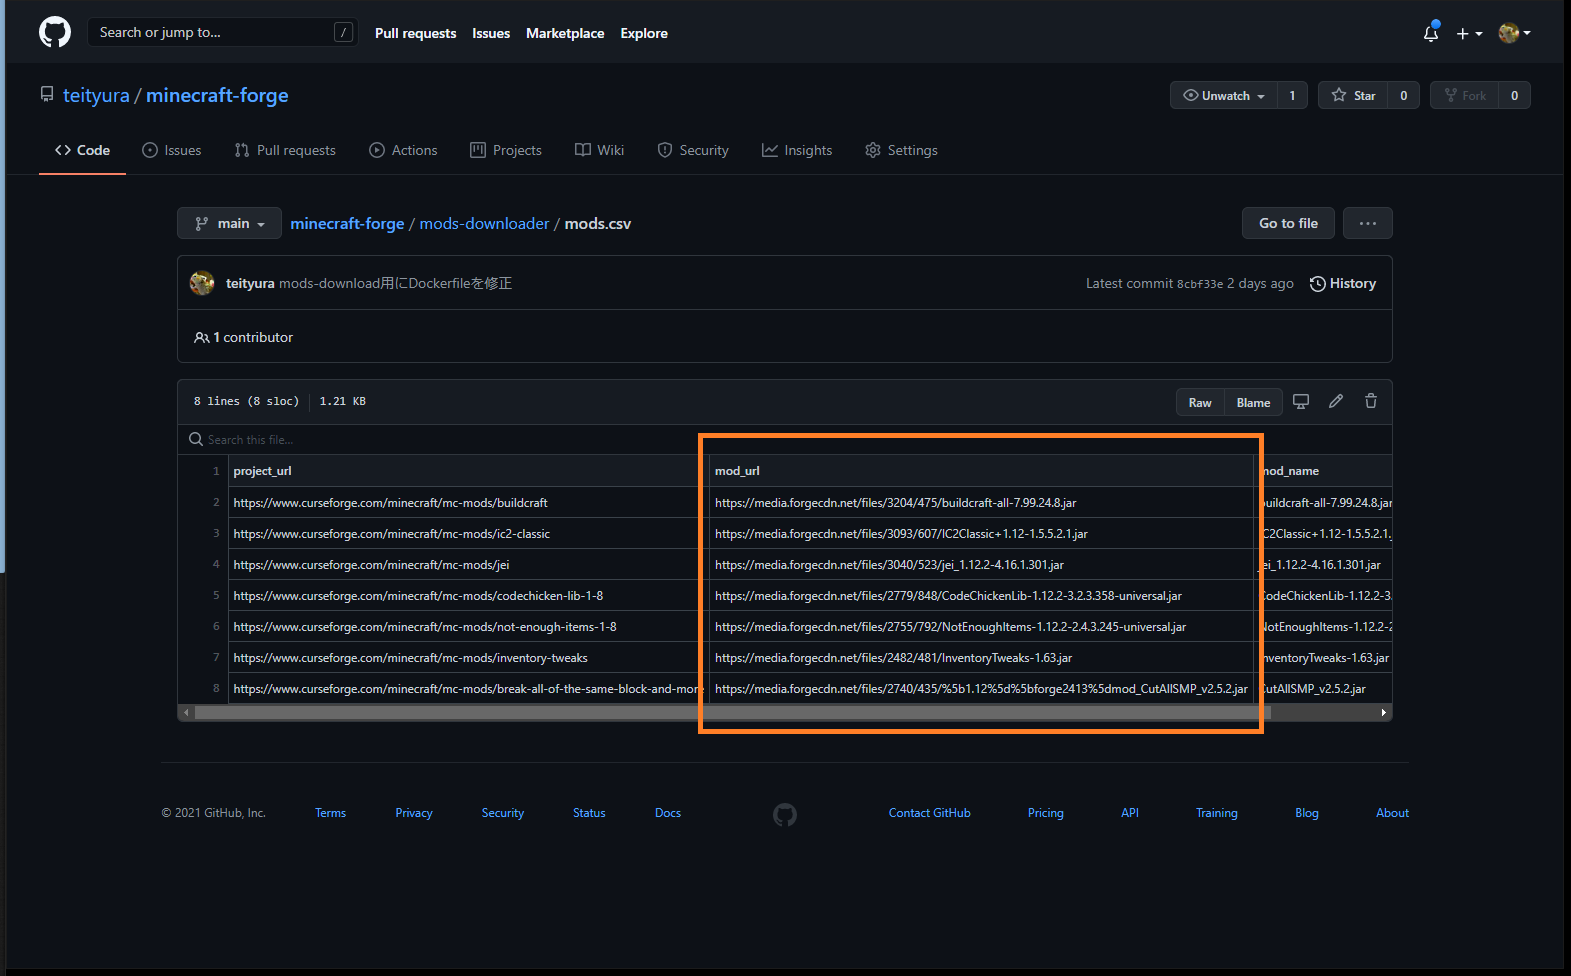View the Raw file
This screenshot has height=976, width=1571.
click(1200, 402)
